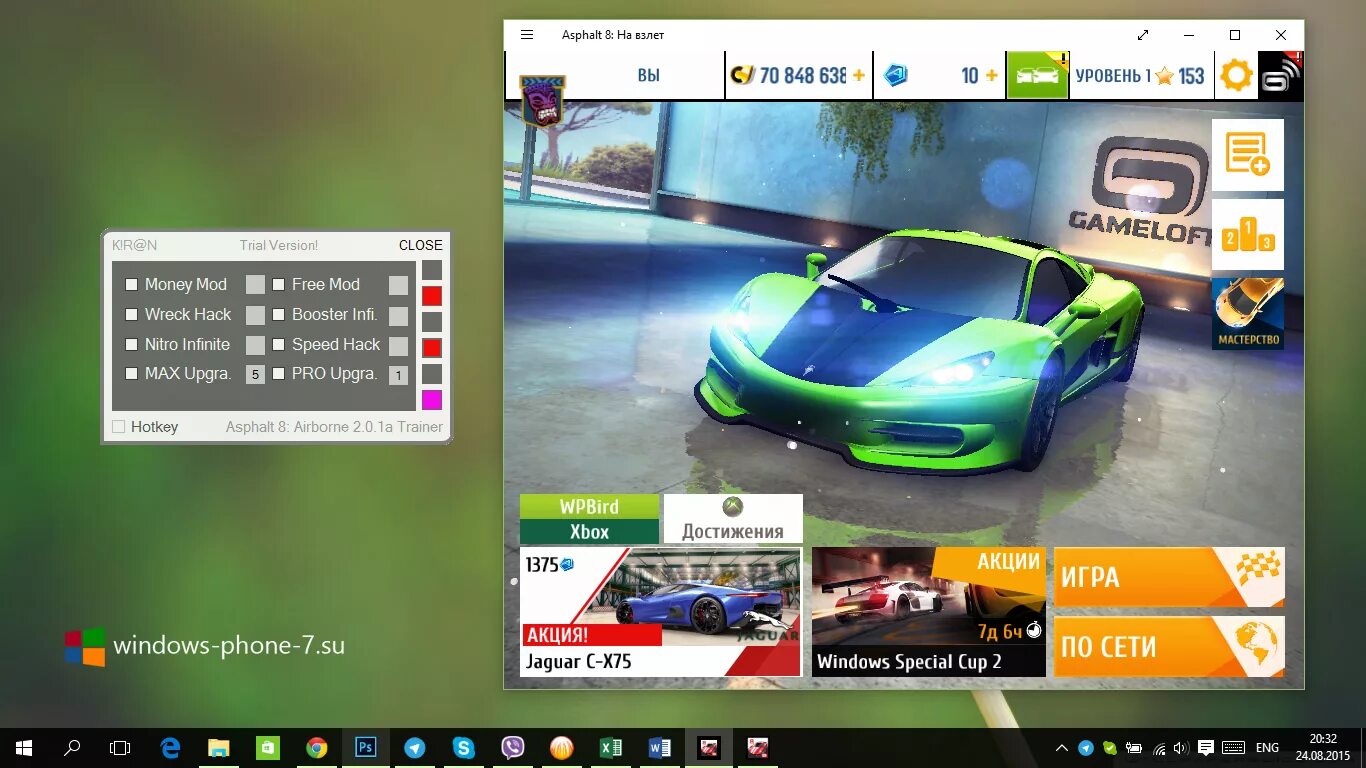This screenshot has height=768, width=1366.
Task: Click CLOSE on the trainer window
Action: tap(420, 245)
